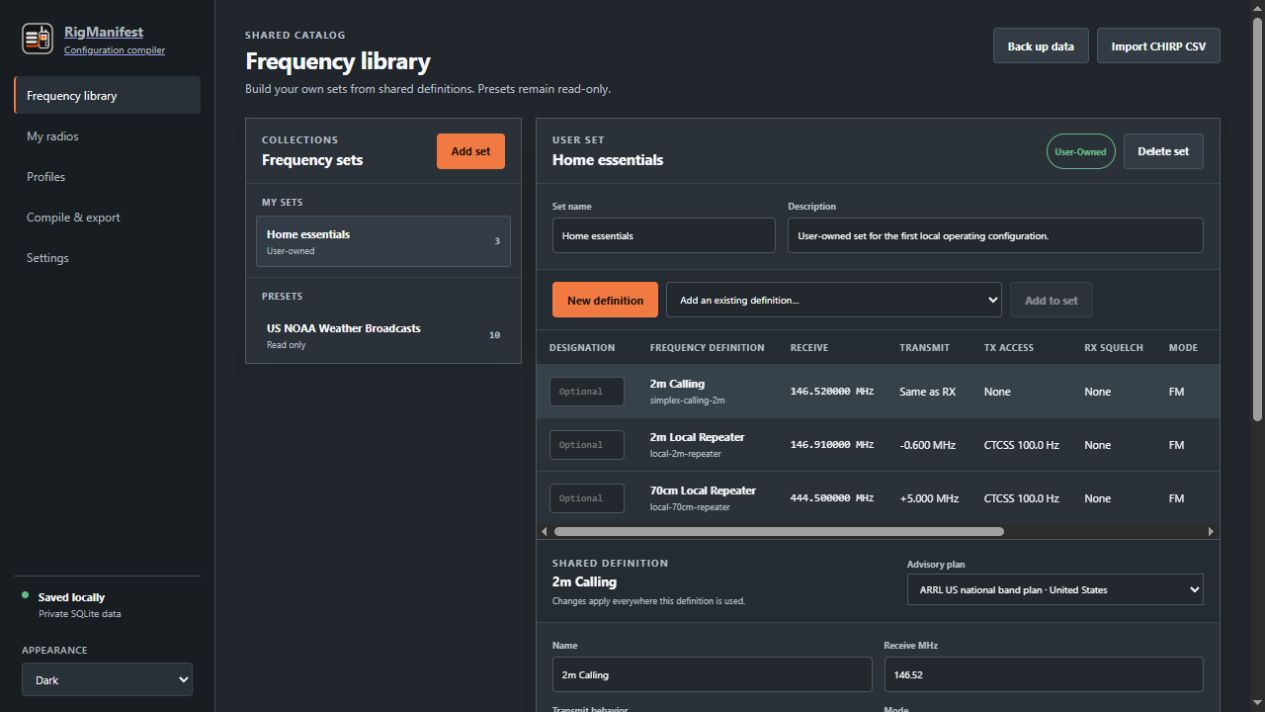Click the green Saved locally status dot
The height and width of the screenshot is (712, 1265).
click(25, 596)
